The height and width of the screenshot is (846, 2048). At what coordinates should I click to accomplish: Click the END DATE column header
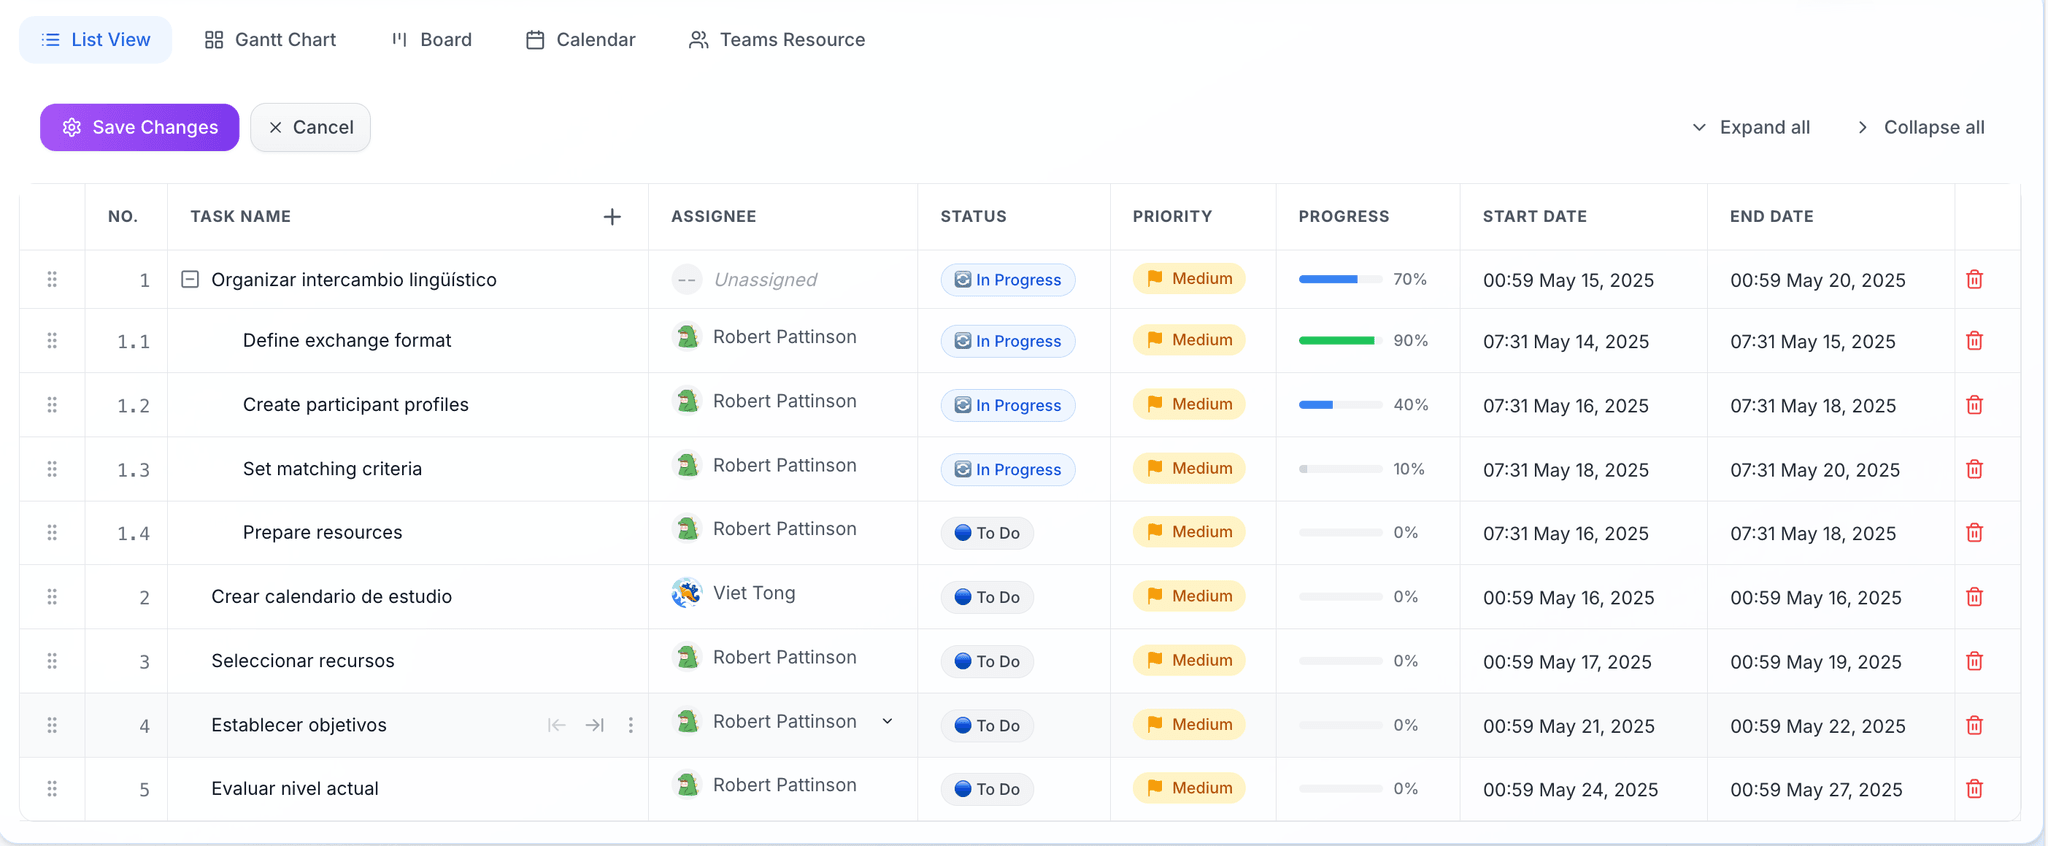(1772, 216)
